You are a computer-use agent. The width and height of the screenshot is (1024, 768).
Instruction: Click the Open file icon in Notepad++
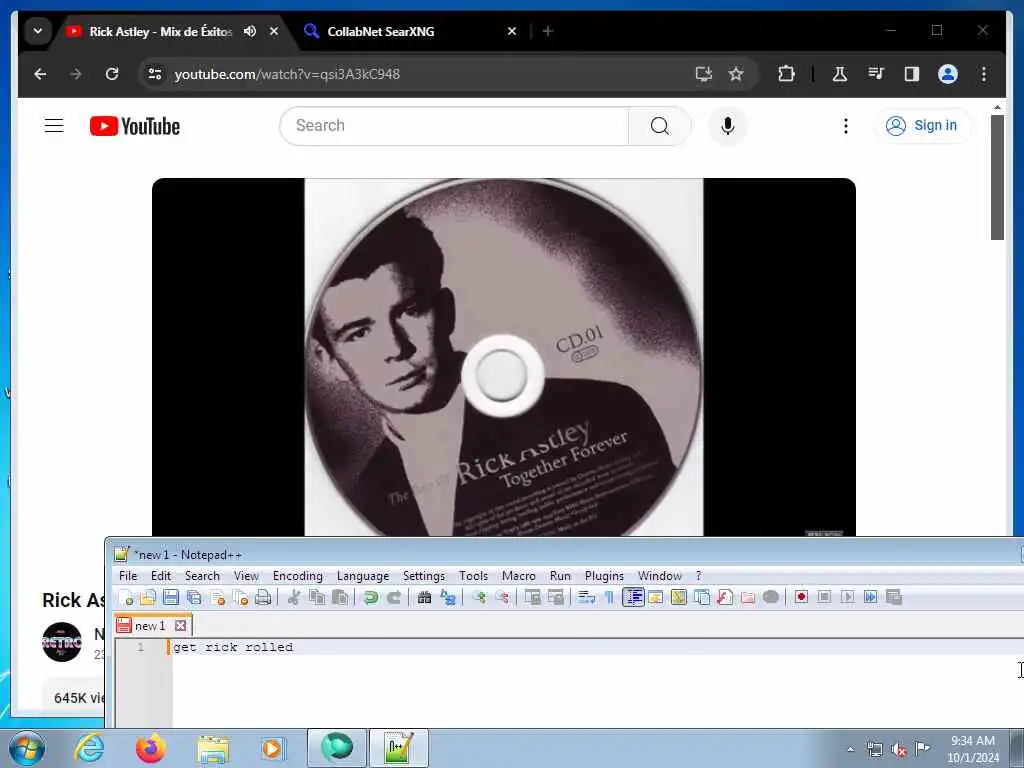[x=148, y=597]
